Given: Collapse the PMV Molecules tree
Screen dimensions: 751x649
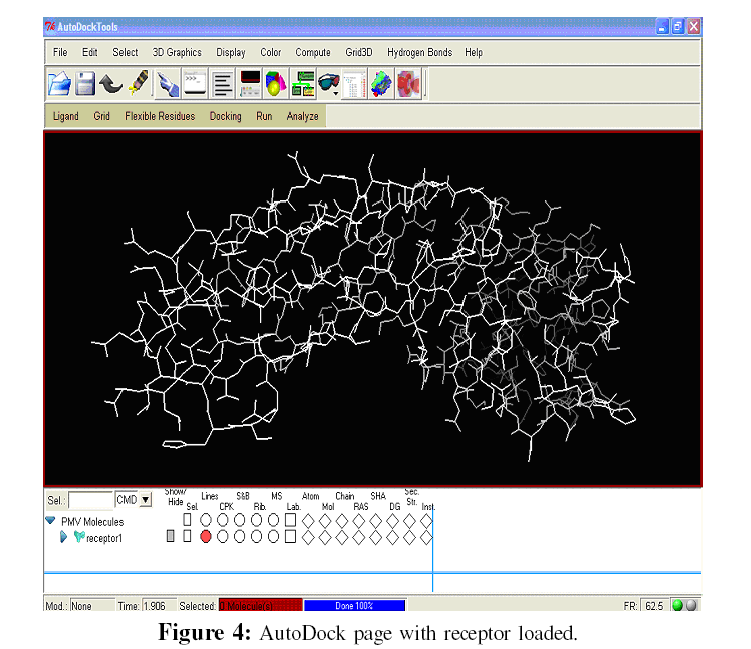Looking at the screenshot, I should tap(50, 521).
